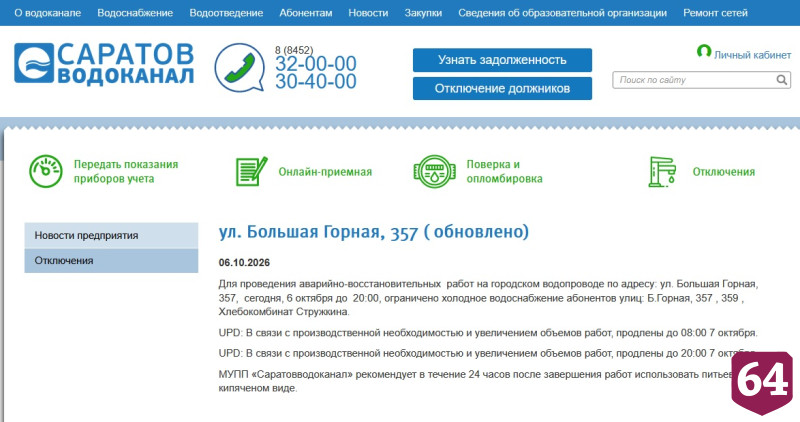
Task: Click the water meter Поверка icon
Action: [x=434, y=171]
